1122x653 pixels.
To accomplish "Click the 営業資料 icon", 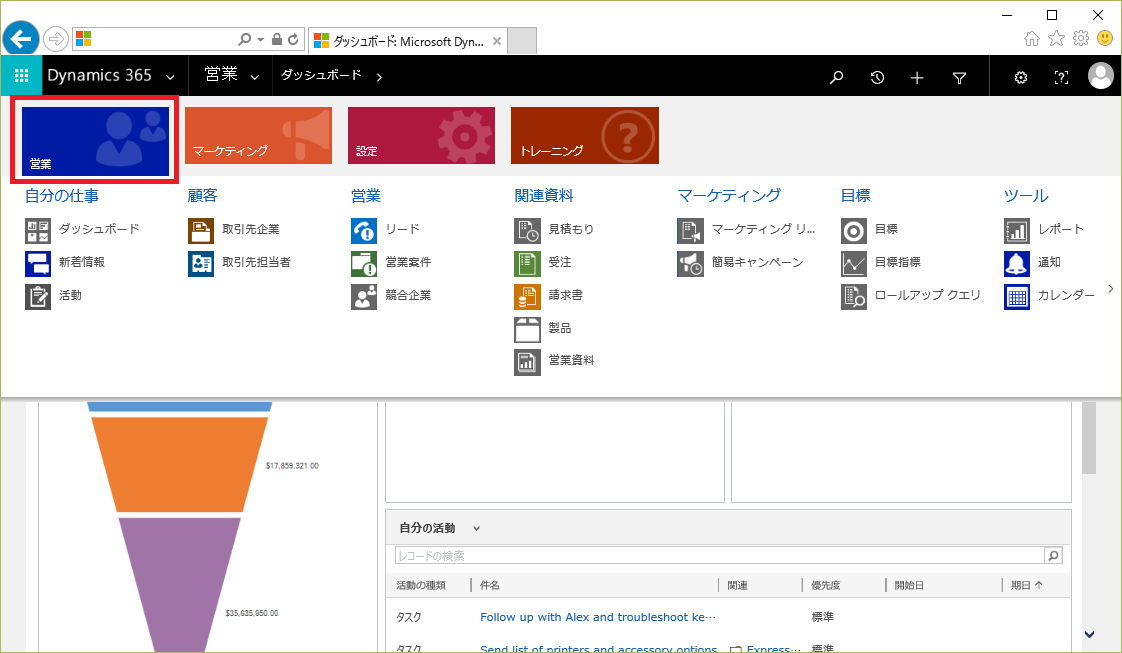I will (527, 363).
